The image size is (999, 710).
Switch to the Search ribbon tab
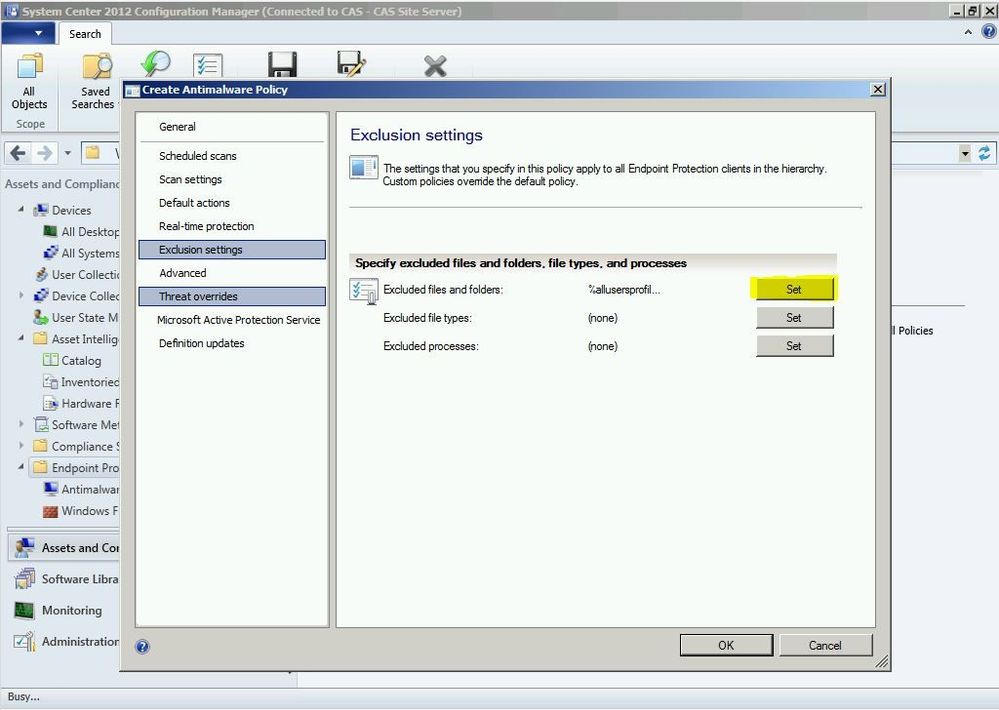(x=85, y=34)
